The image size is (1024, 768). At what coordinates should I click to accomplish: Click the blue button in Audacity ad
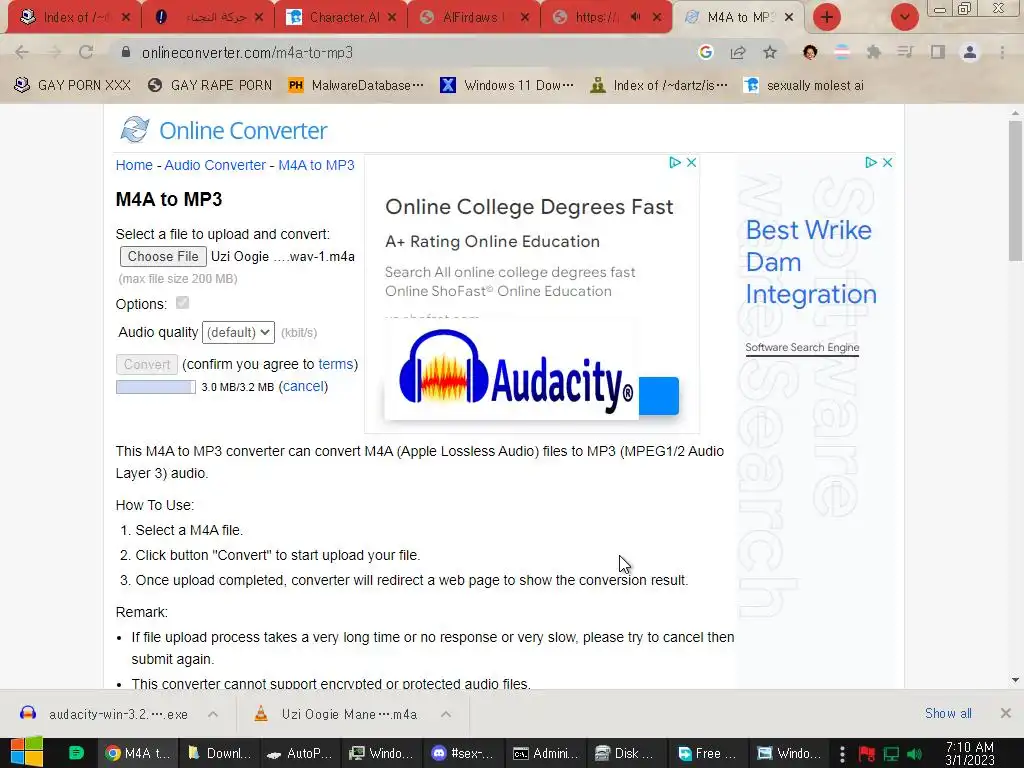658,396
